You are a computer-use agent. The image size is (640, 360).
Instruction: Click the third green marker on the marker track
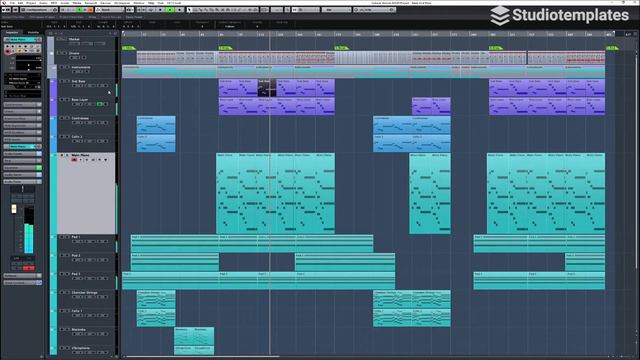coord(341,48)
